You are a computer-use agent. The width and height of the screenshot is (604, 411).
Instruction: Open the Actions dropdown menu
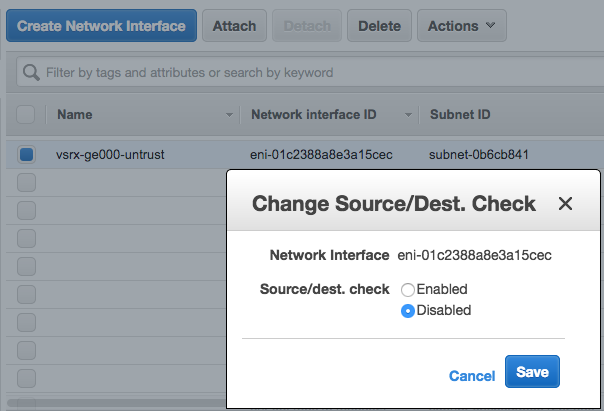click(x=461, y=26)
